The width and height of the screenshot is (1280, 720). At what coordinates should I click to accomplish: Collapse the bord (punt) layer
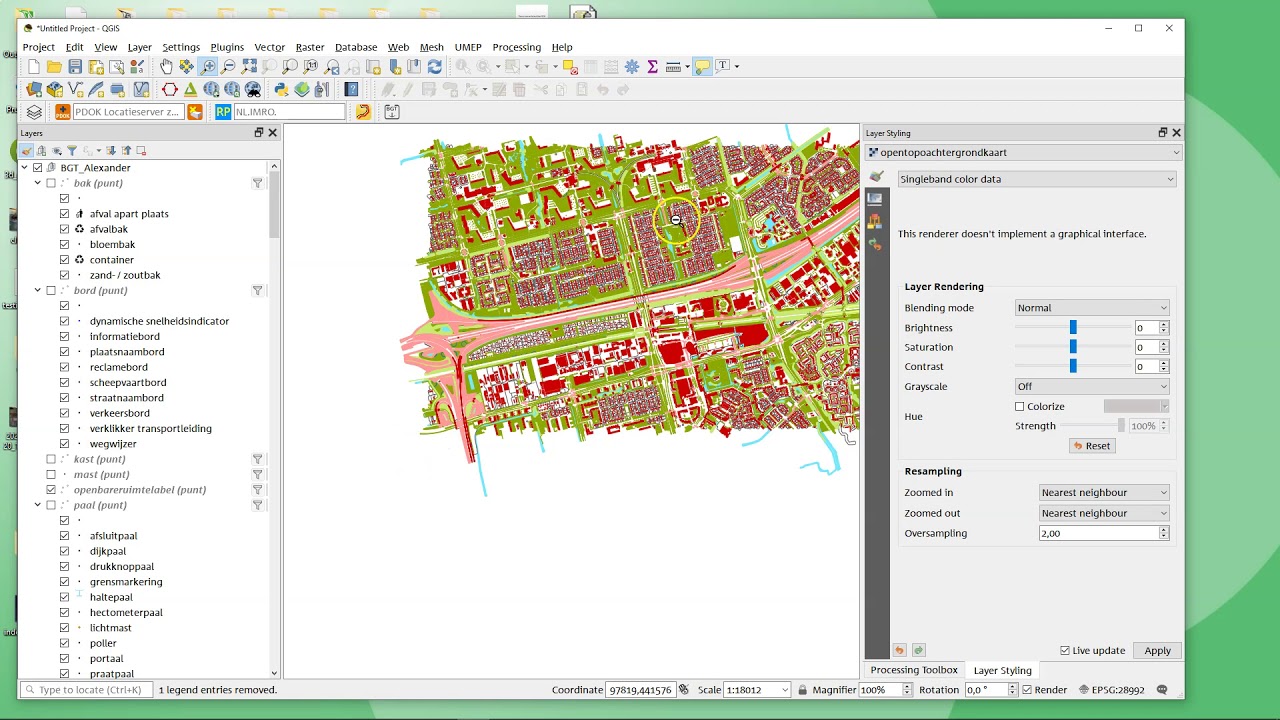38,290
